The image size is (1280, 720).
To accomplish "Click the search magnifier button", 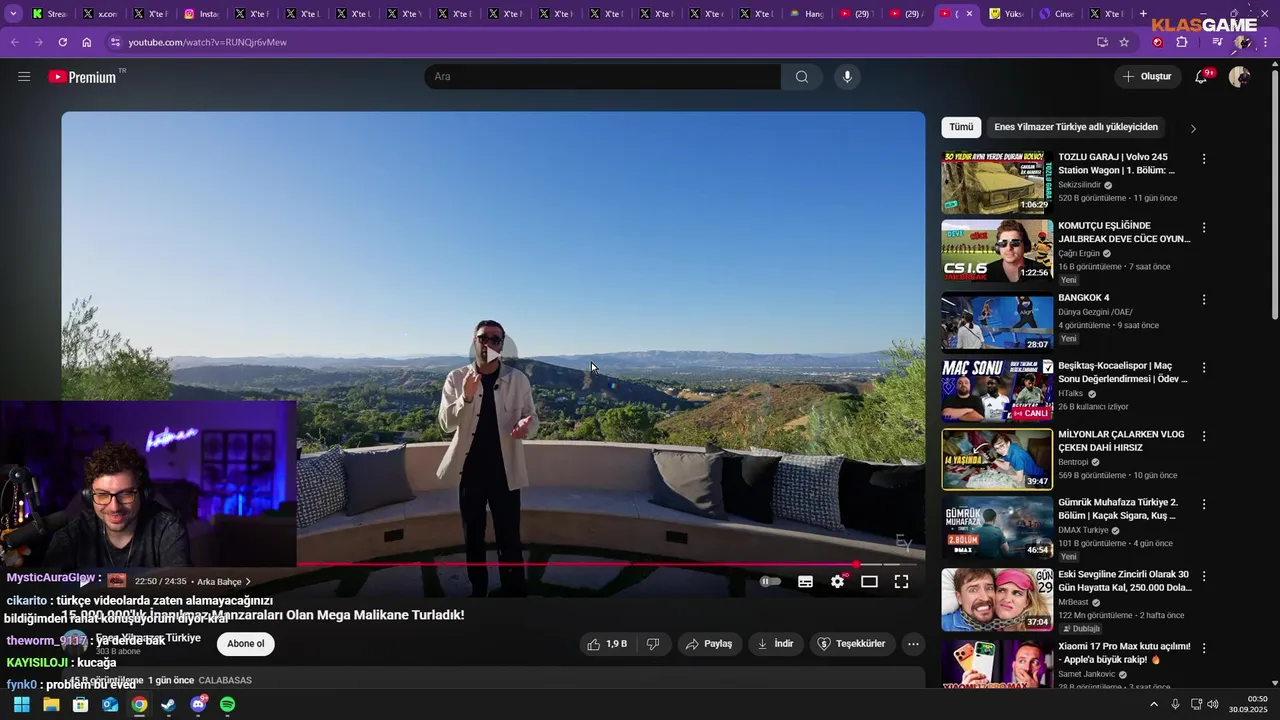I will point(802,77).
